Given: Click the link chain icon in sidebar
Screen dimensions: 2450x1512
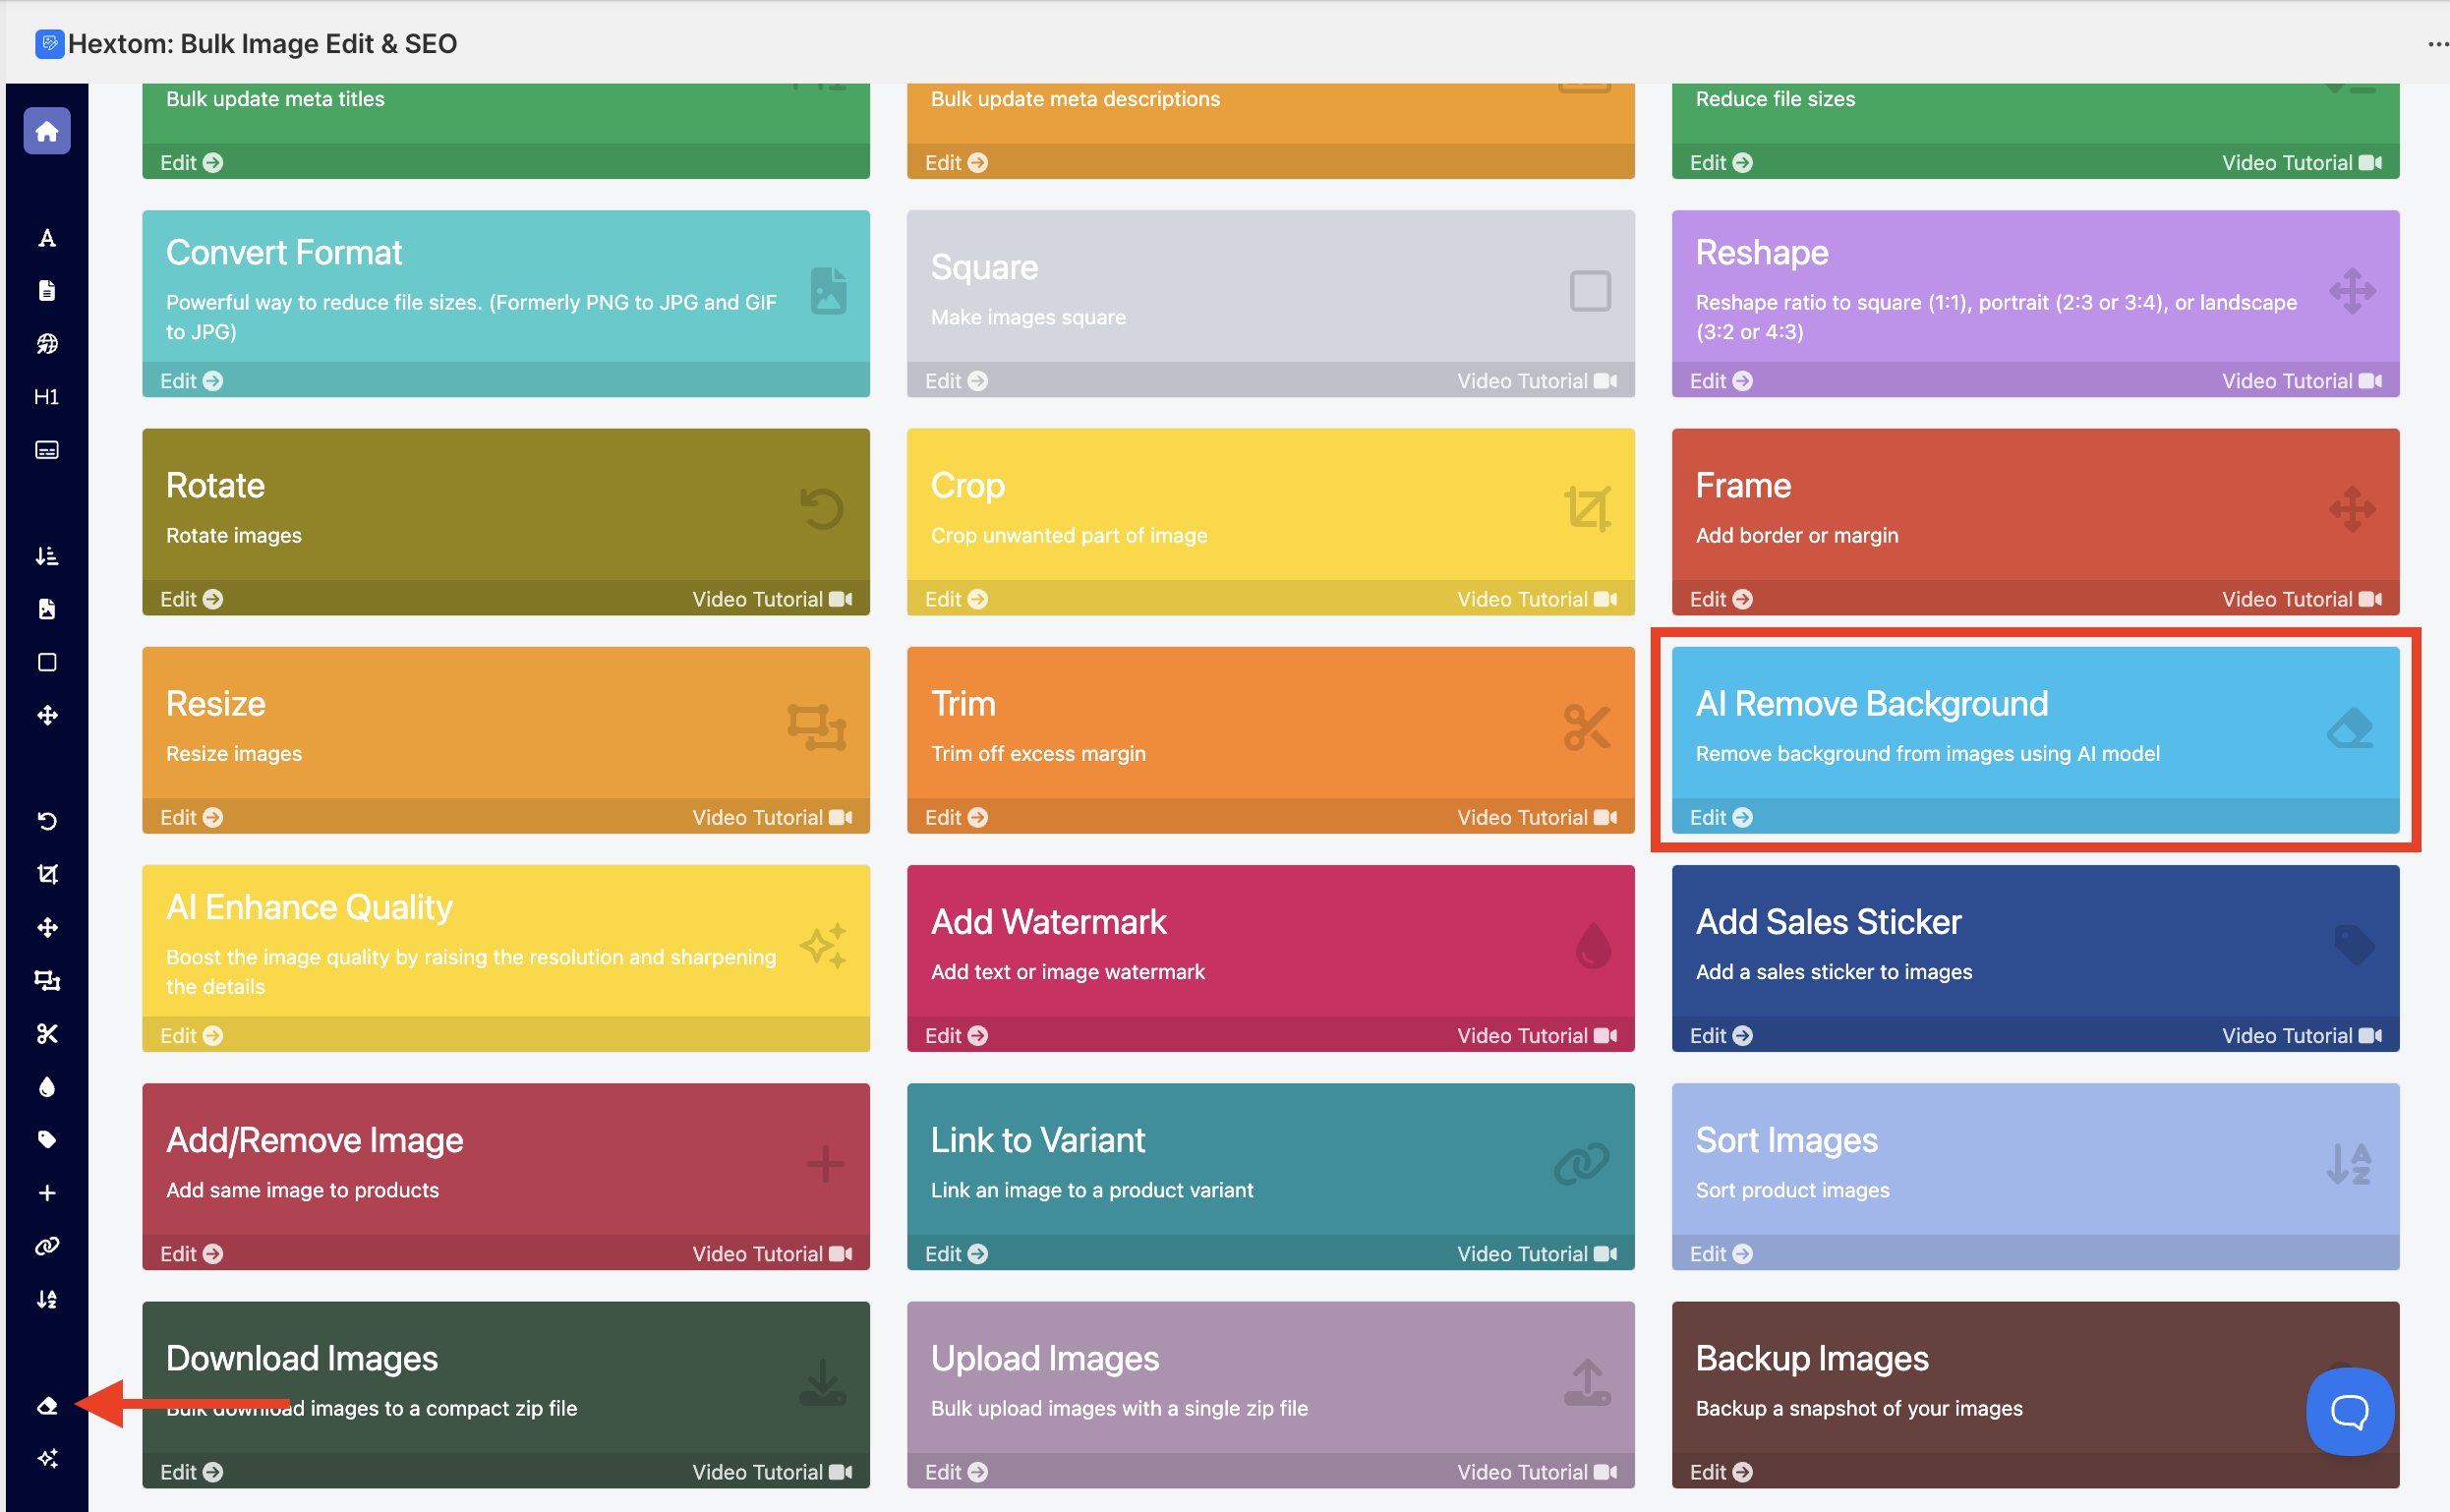Looking at the screenshot, I should (47, 1246).
